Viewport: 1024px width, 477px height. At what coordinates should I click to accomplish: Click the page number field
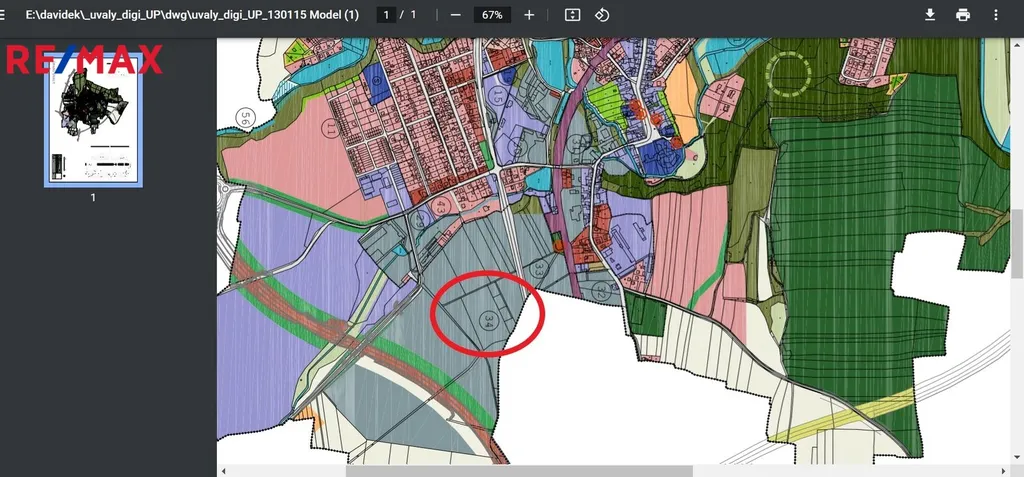388,15
